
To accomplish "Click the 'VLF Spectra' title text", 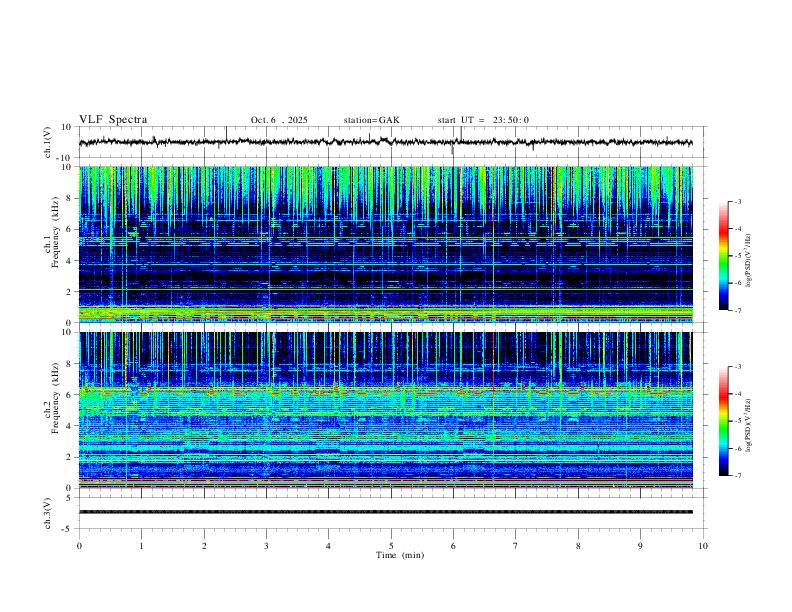I will (x=113, y=120).
